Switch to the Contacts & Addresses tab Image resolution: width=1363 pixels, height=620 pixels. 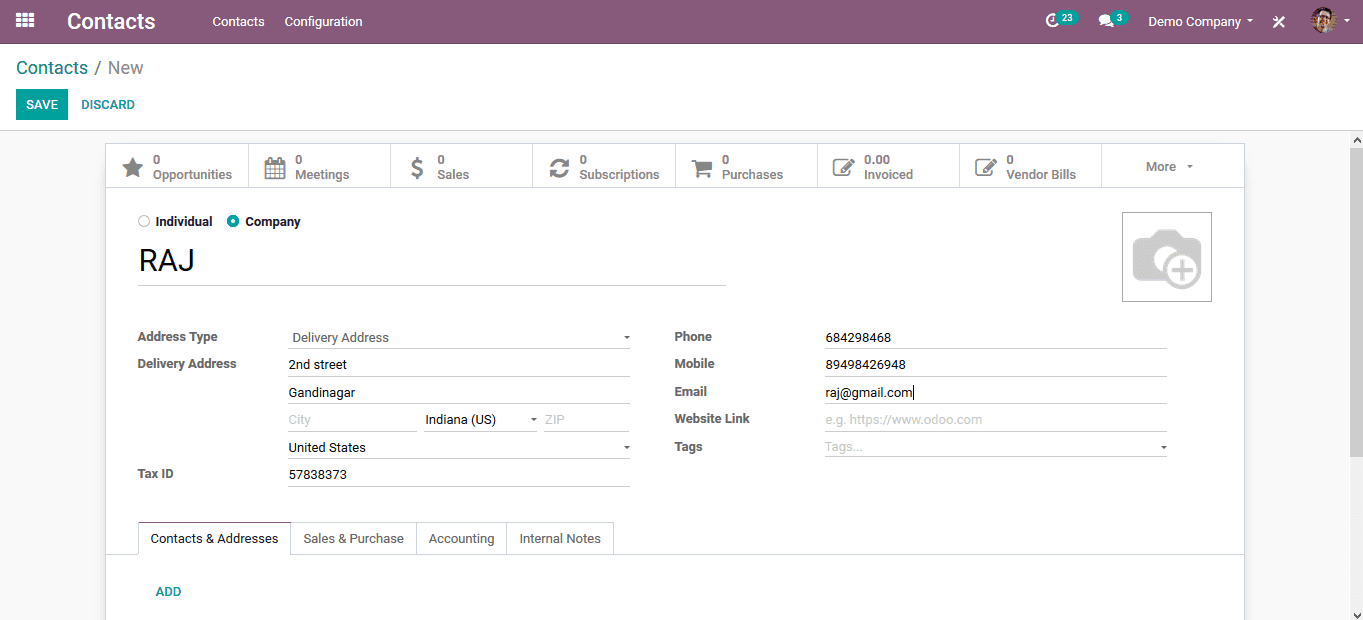[x=214, y=538]
